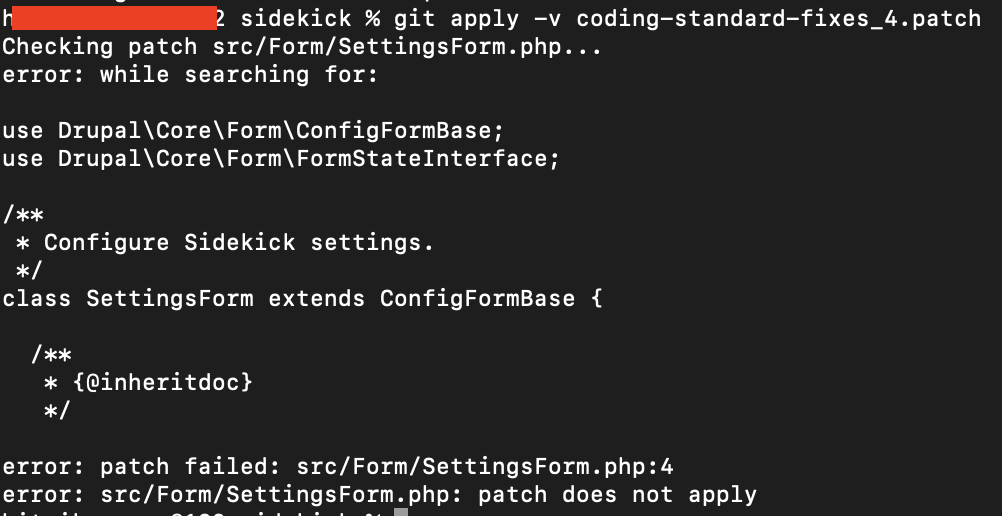The width and height of the screenshot is (1002, 516).
Task: Click the indented '/**' before inheritdoc
Action: coord(51,354)
